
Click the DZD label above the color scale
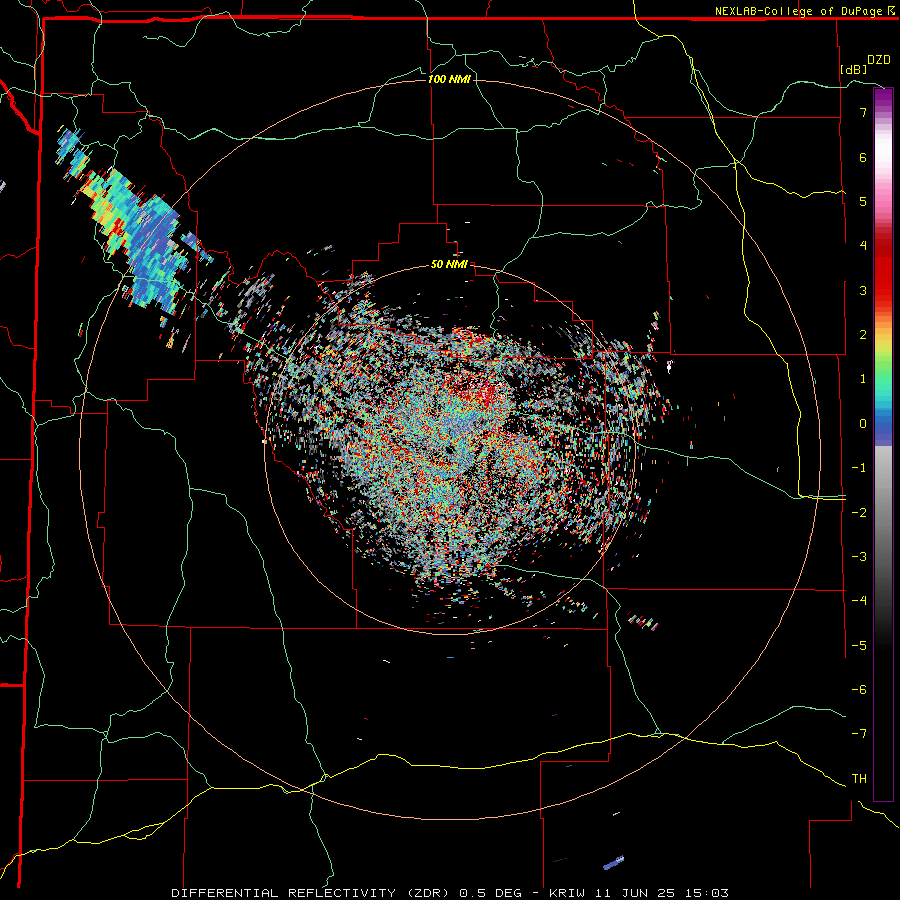click(x=879, y=60)
